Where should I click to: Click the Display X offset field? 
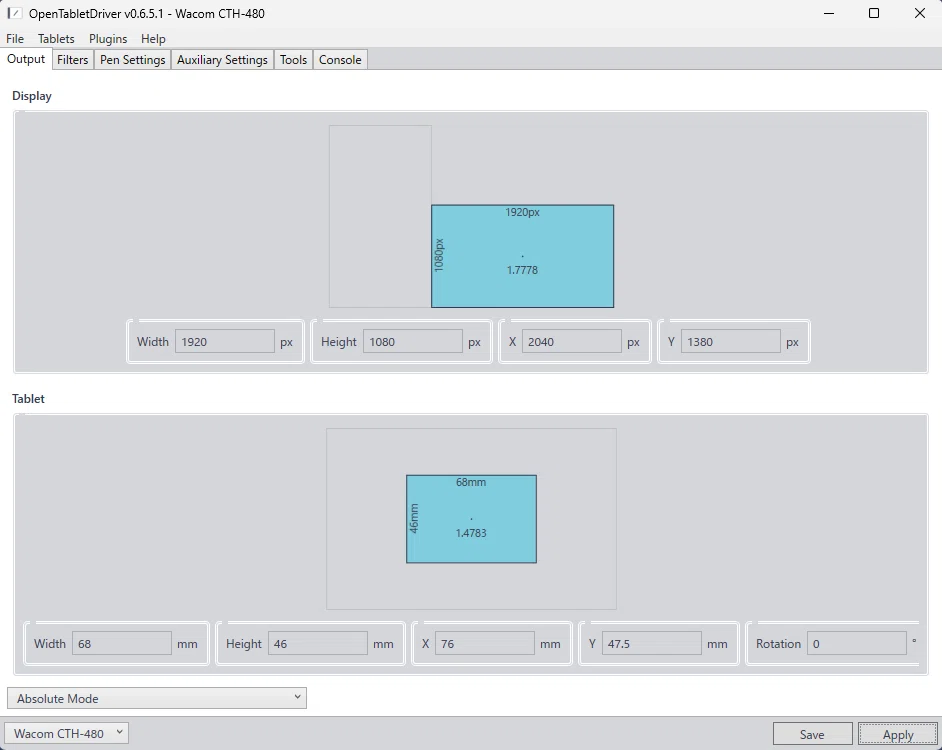[571, 341]
